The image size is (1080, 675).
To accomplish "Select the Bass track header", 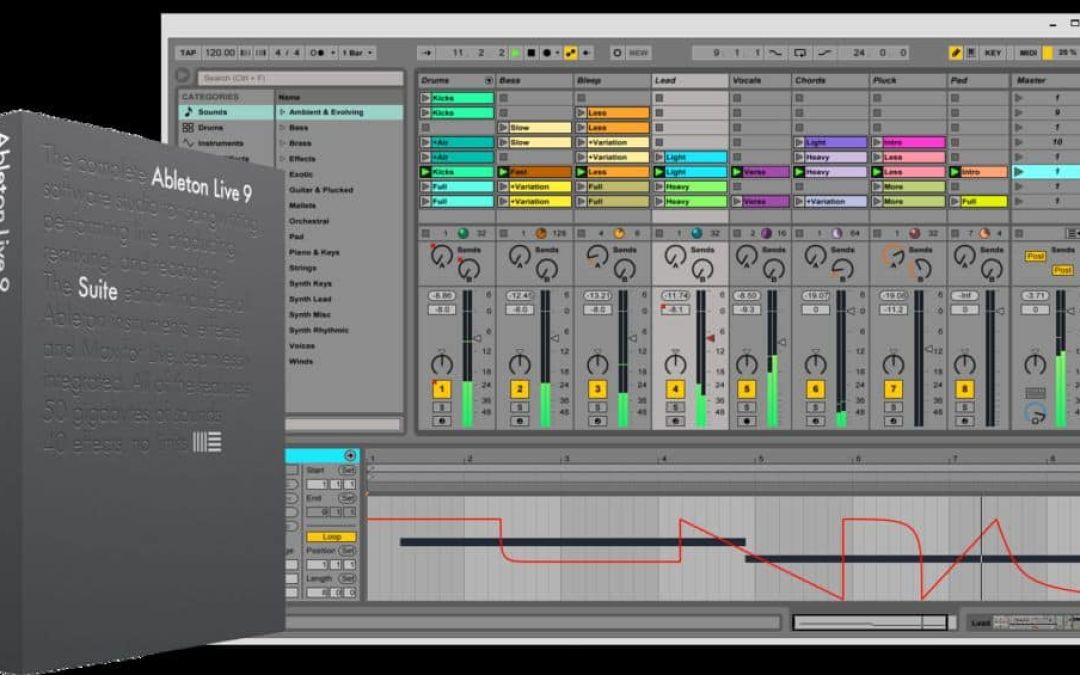I will click(534, 81).
